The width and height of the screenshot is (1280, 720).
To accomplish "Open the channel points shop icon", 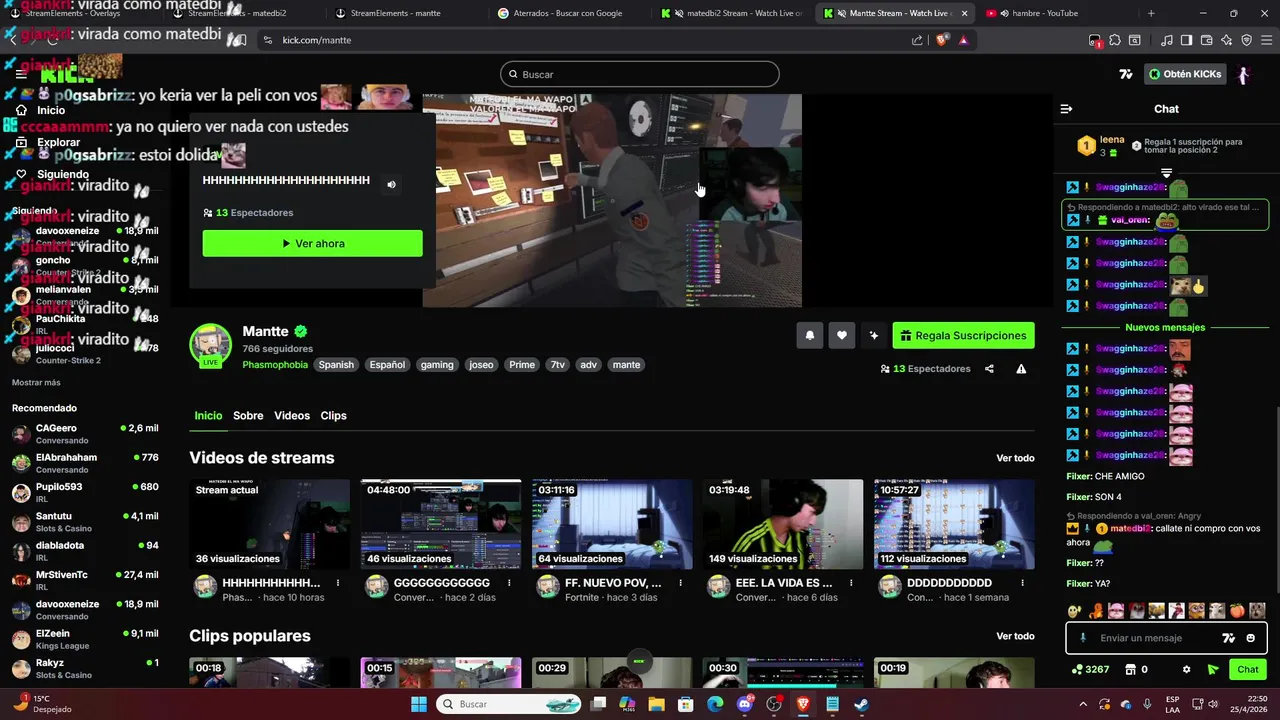I will (1131, 669).
